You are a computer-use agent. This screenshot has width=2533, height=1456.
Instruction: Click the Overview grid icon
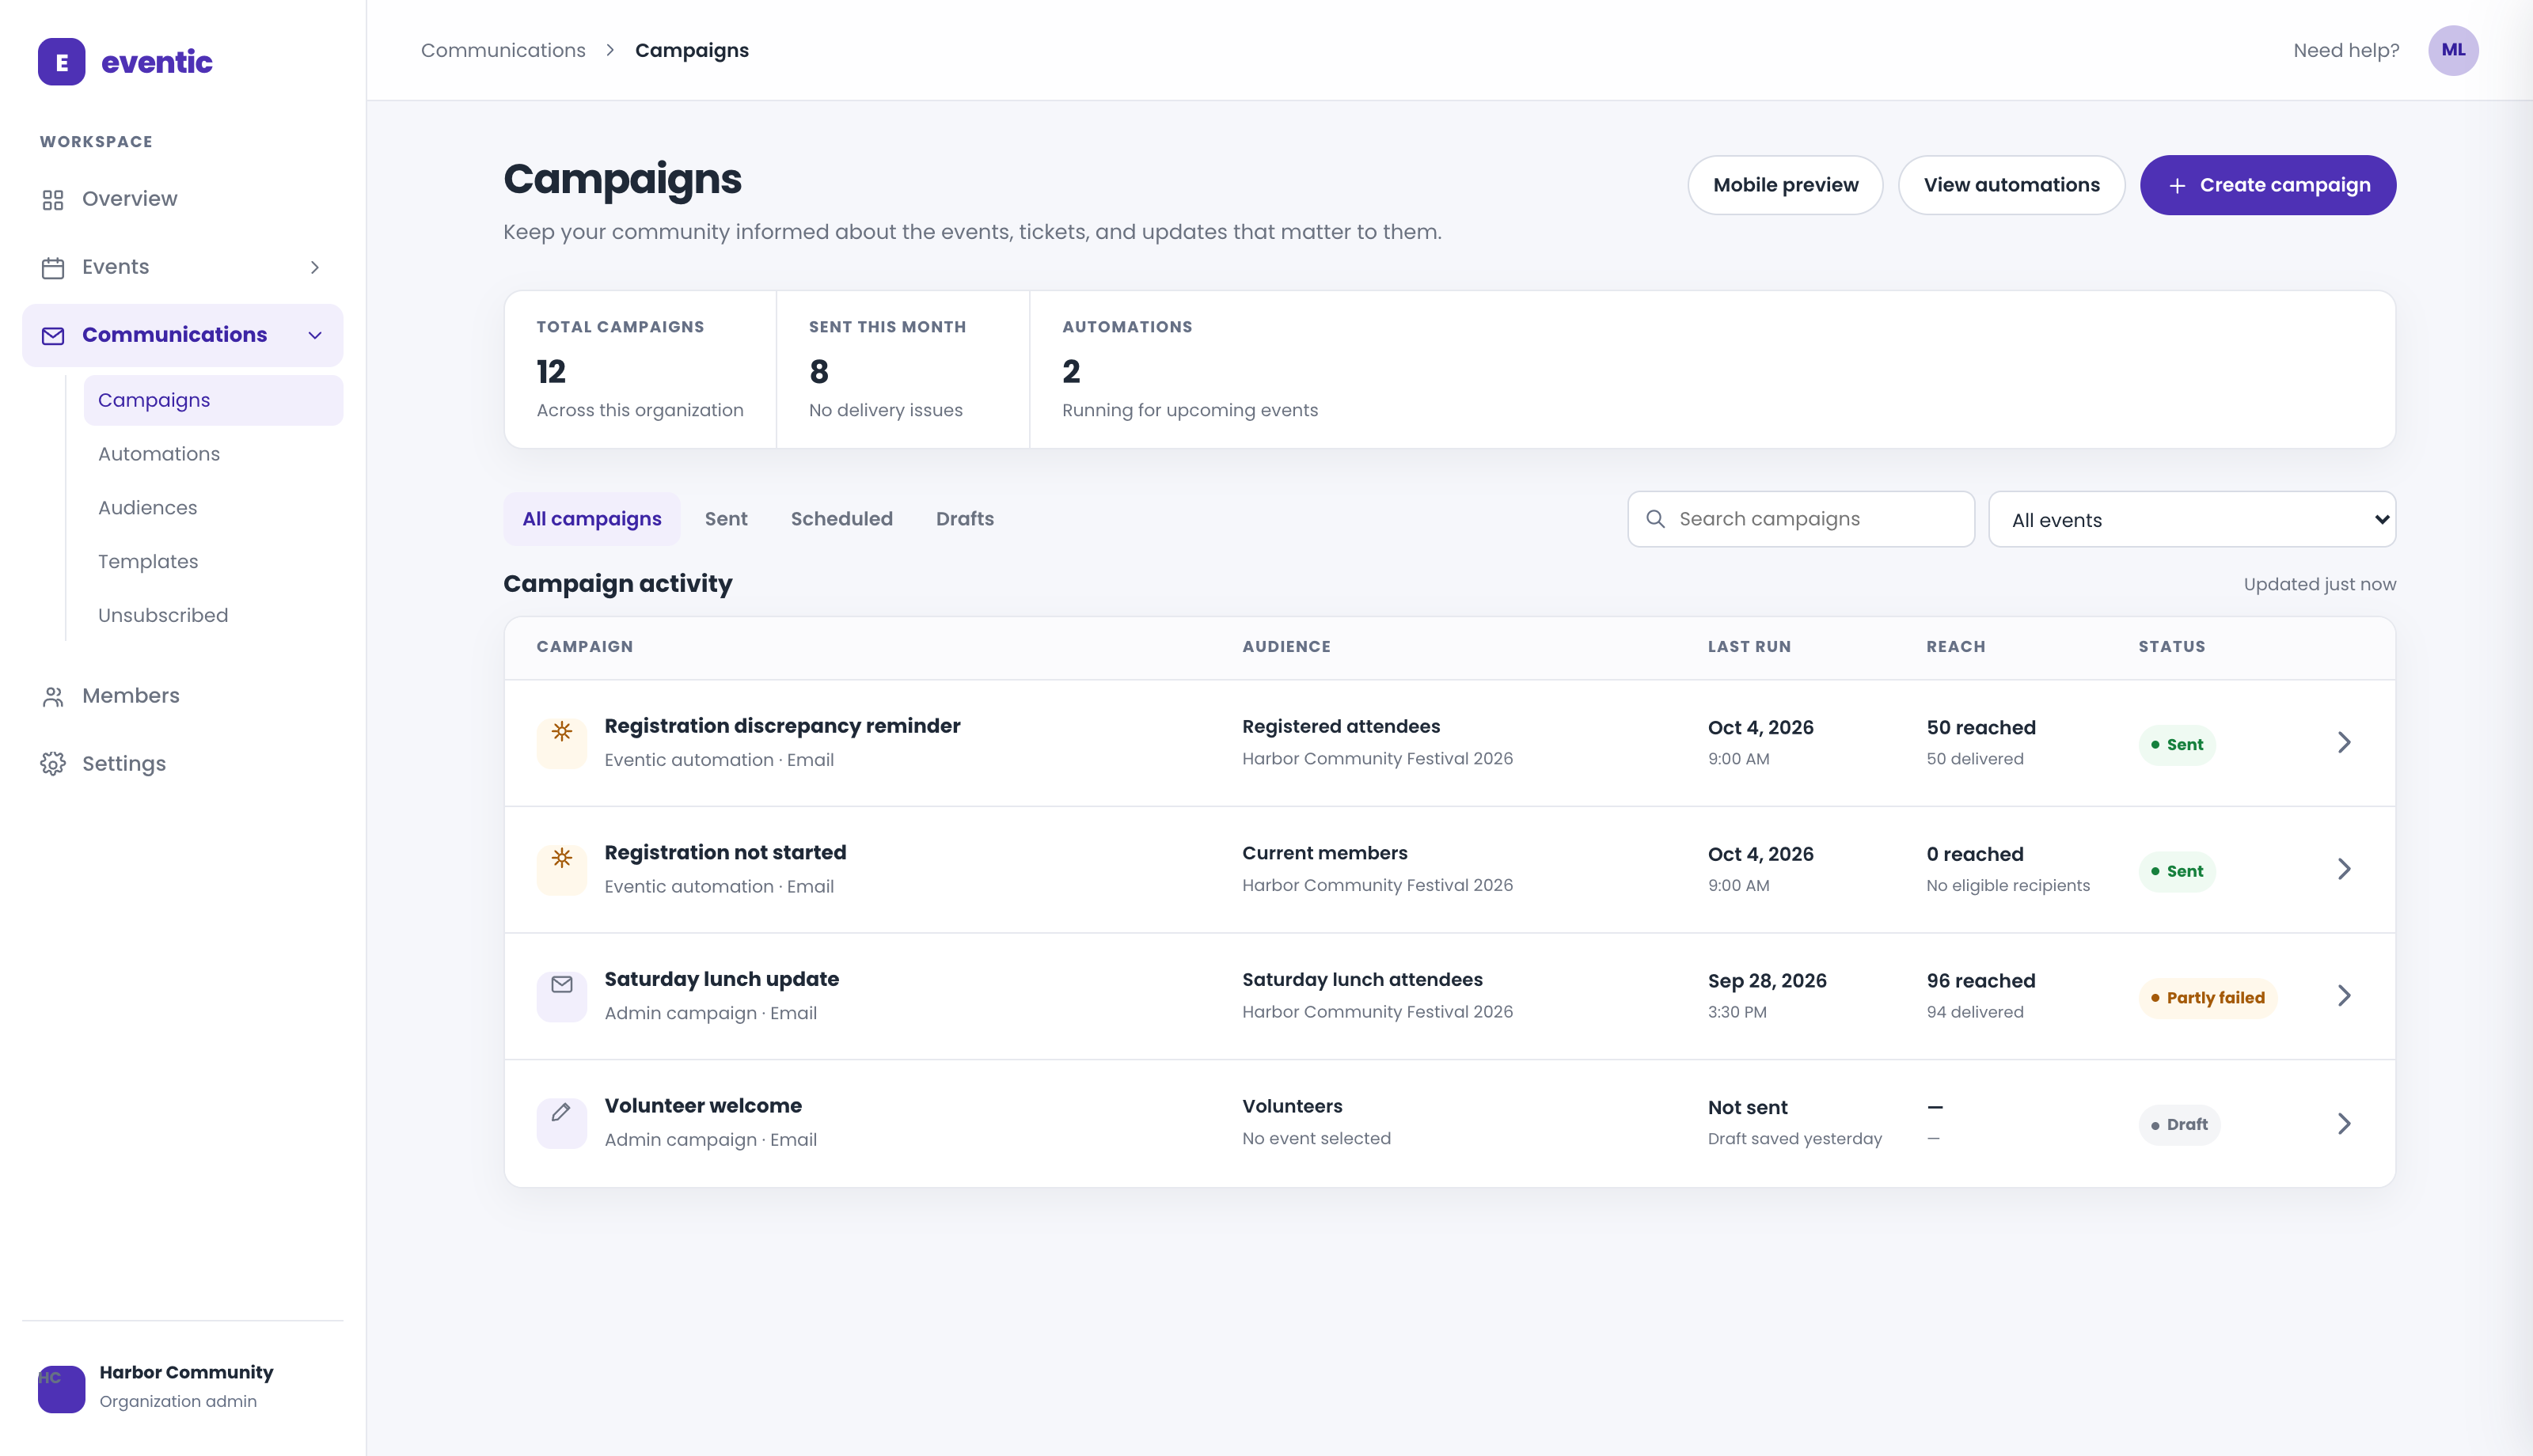coord(53,200)
